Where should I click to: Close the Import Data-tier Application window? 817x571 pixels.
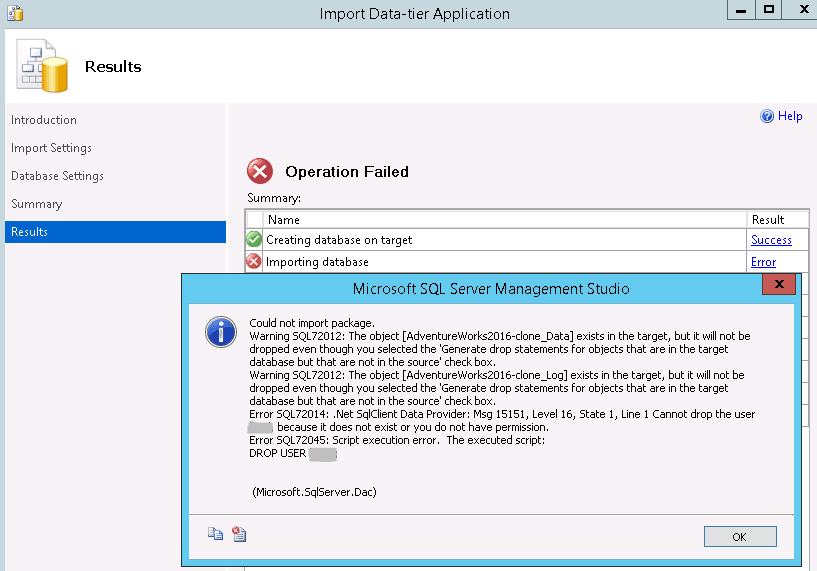803,10
